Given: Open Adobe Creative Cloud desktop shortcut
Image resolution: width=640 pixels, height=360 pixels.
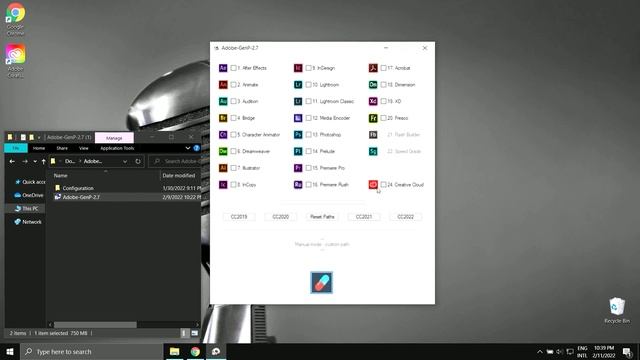Looking at the screenshot, I should (x=16, y=61).
